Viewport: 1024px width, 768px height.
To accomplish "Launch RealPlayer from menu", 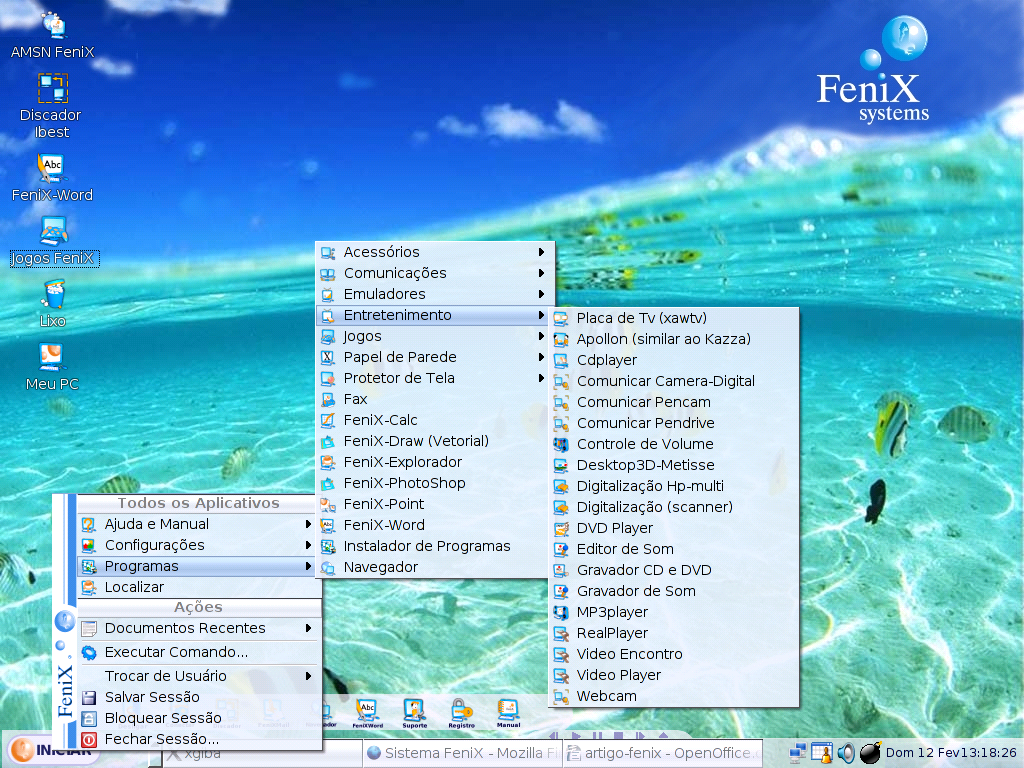I will pyautogui.click(x=673, y=633).
